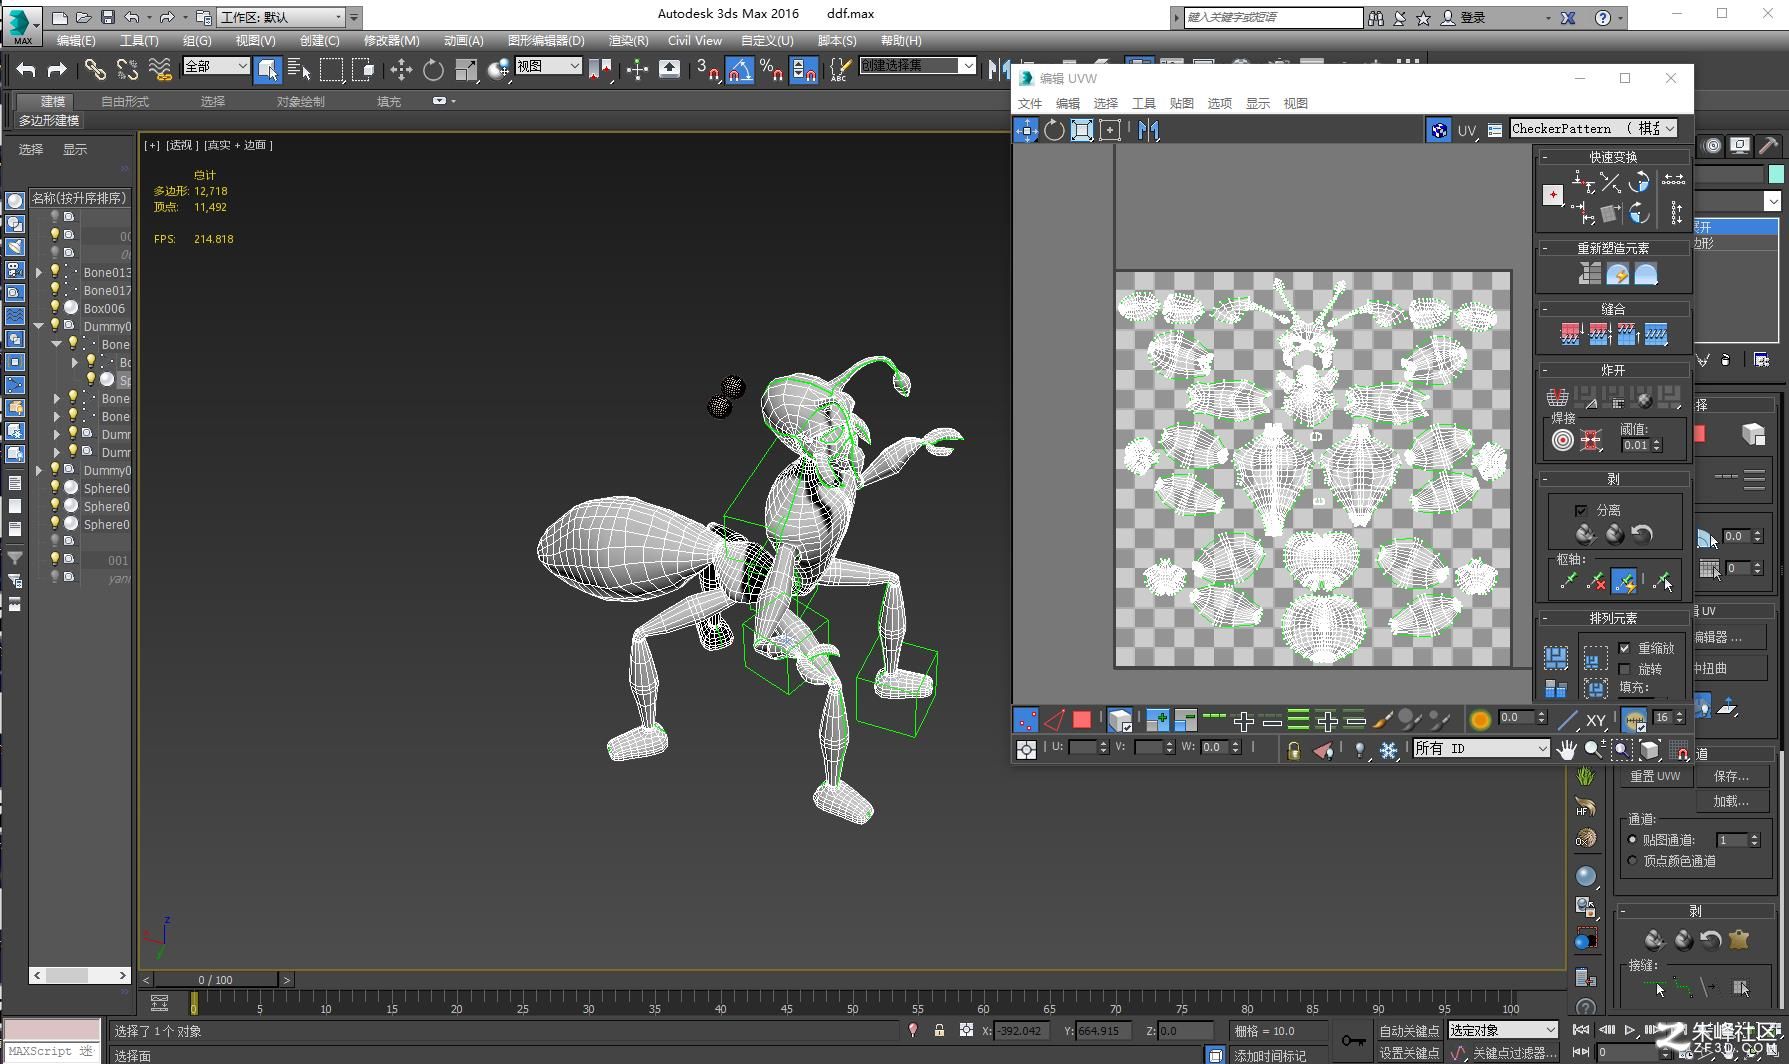Image resolution: width=1789 pixels, height=1064 pixels.
Task: Click the time slider showing 0 / 100
Action: click(215, 980)
